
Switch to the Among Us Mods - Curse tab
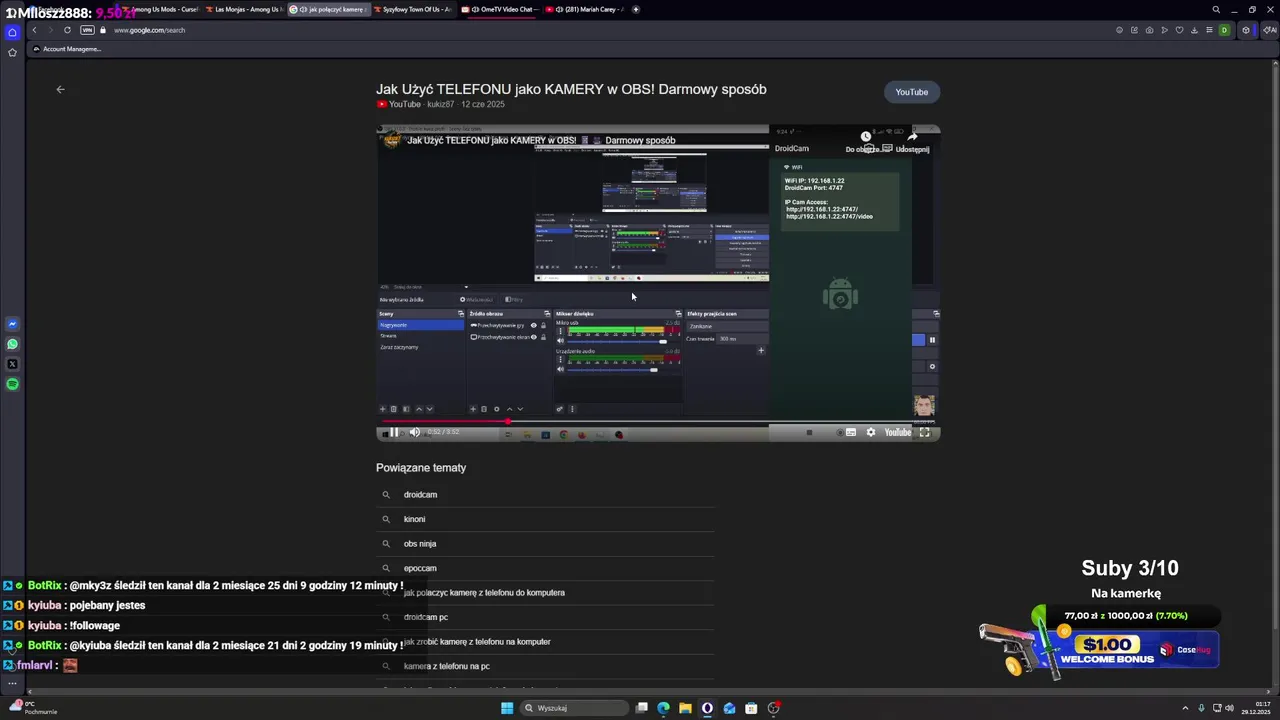(160, 9)
